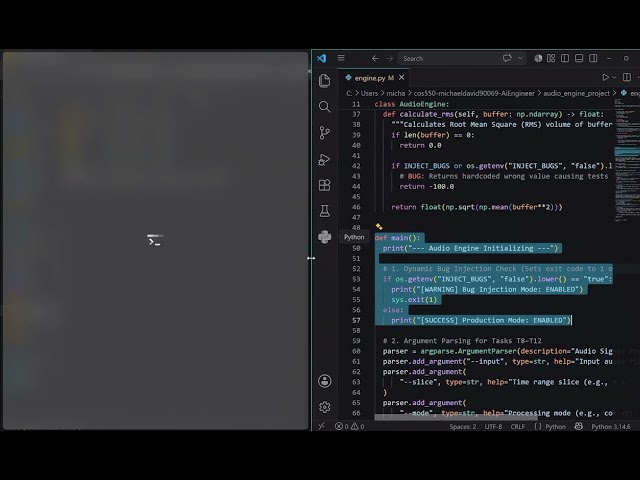Click the 'def main():' line
Screen dimensions: 640x480
click(x=397, y=238)
